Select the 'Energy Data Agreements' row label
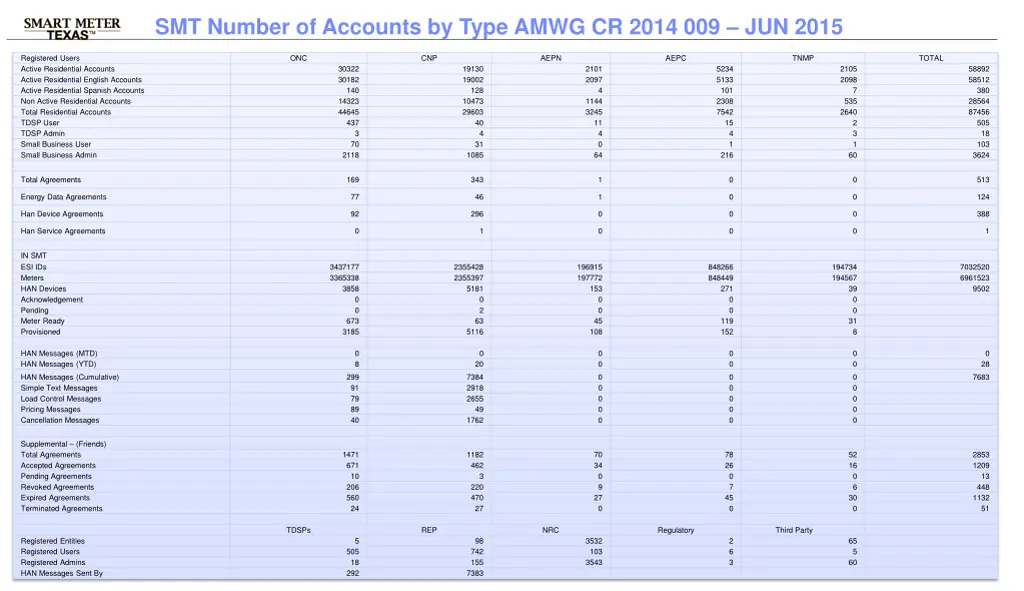This screenshot has height=591, width=1024. [x=63, y=197]
